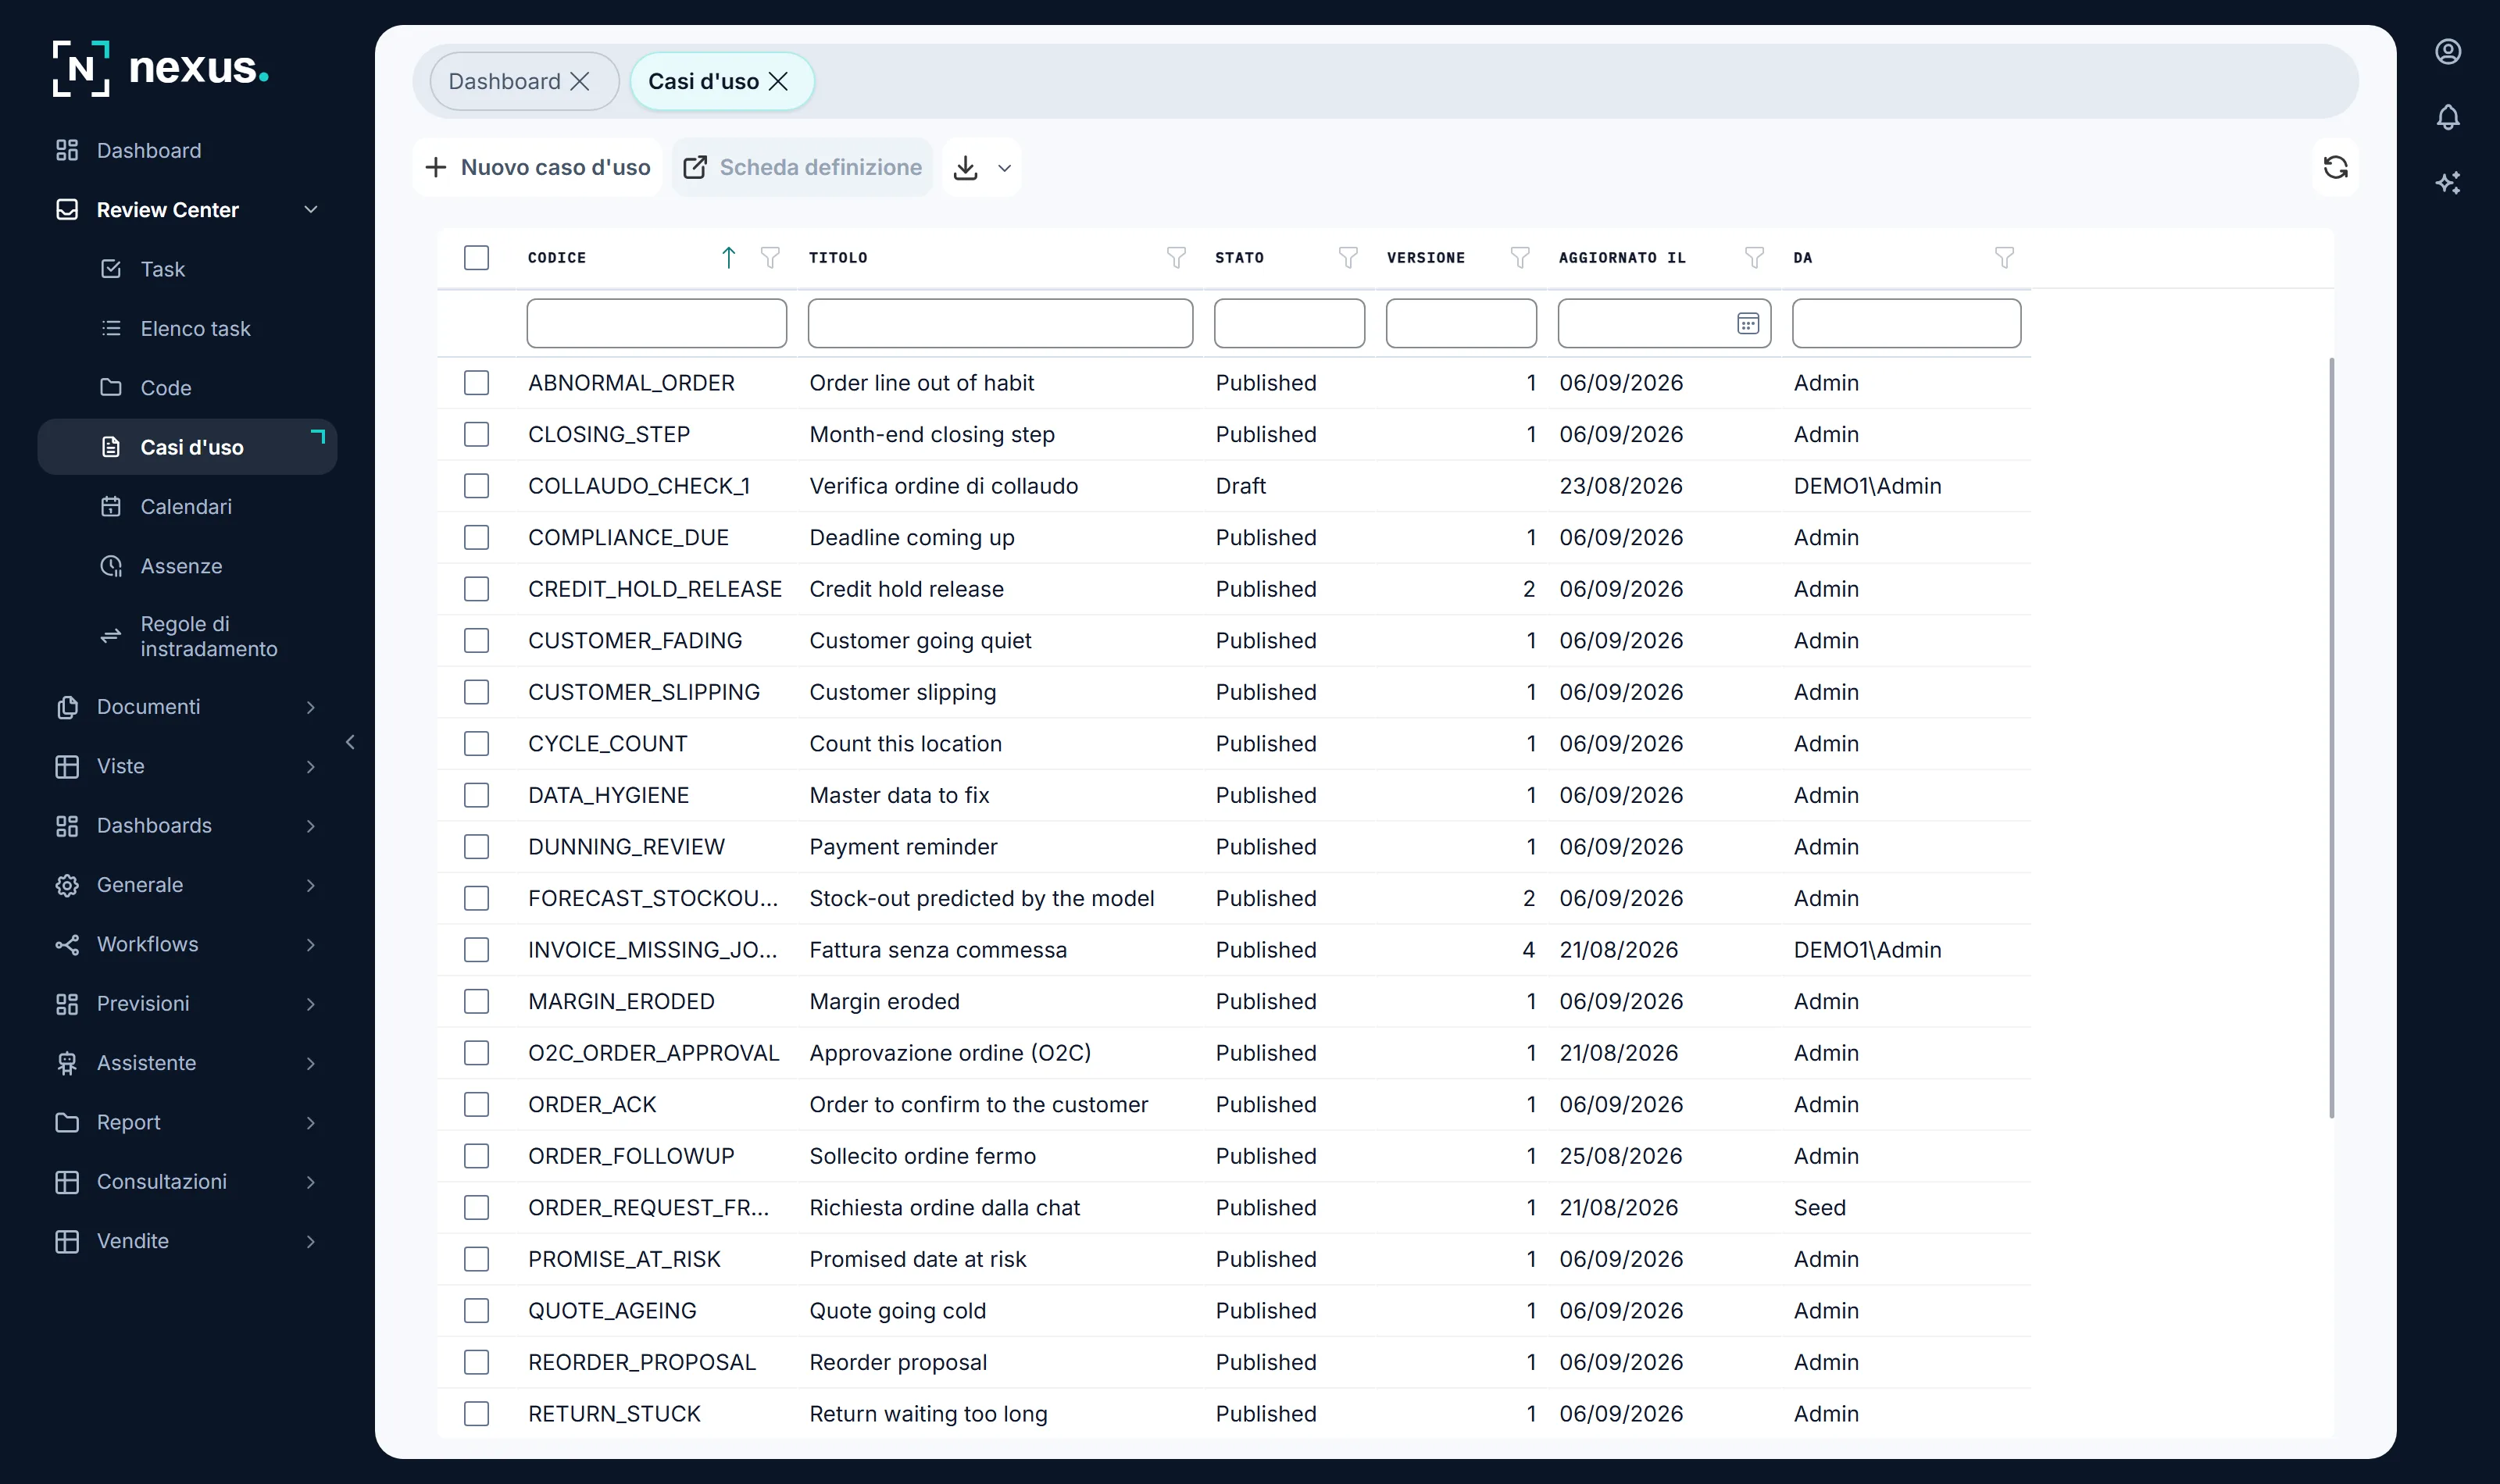Check the CYCLE_COUNT row
Viewport: 2500px width, 1484px height.
pyautogui.click(x=476, y=744)
